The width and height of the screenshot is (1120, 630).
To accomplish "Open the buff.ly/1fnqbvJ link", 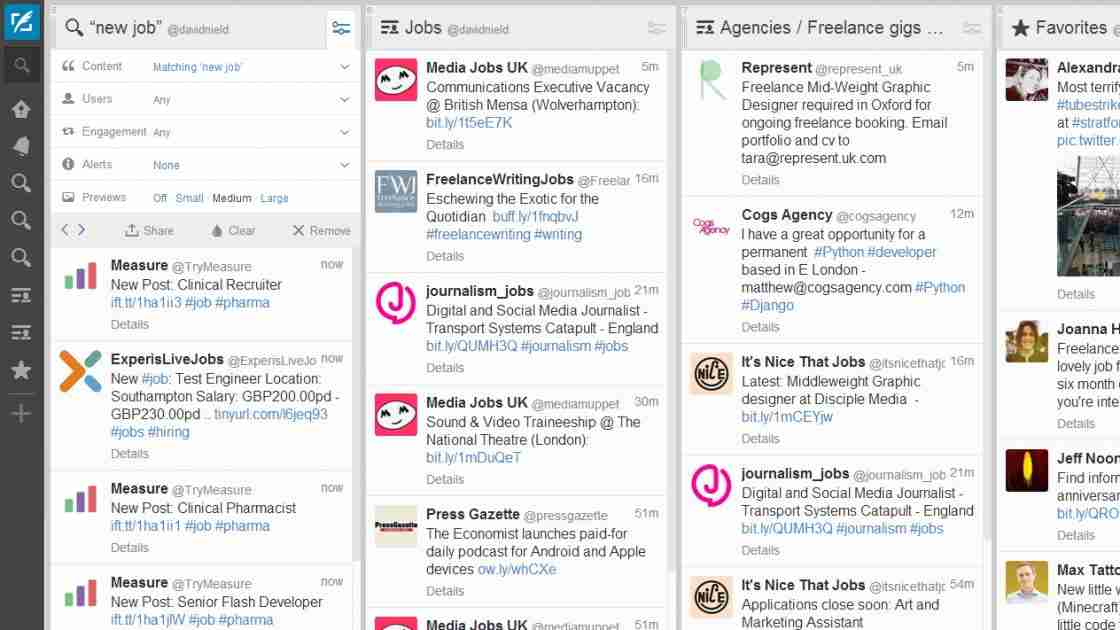I will tap(536, 216).
